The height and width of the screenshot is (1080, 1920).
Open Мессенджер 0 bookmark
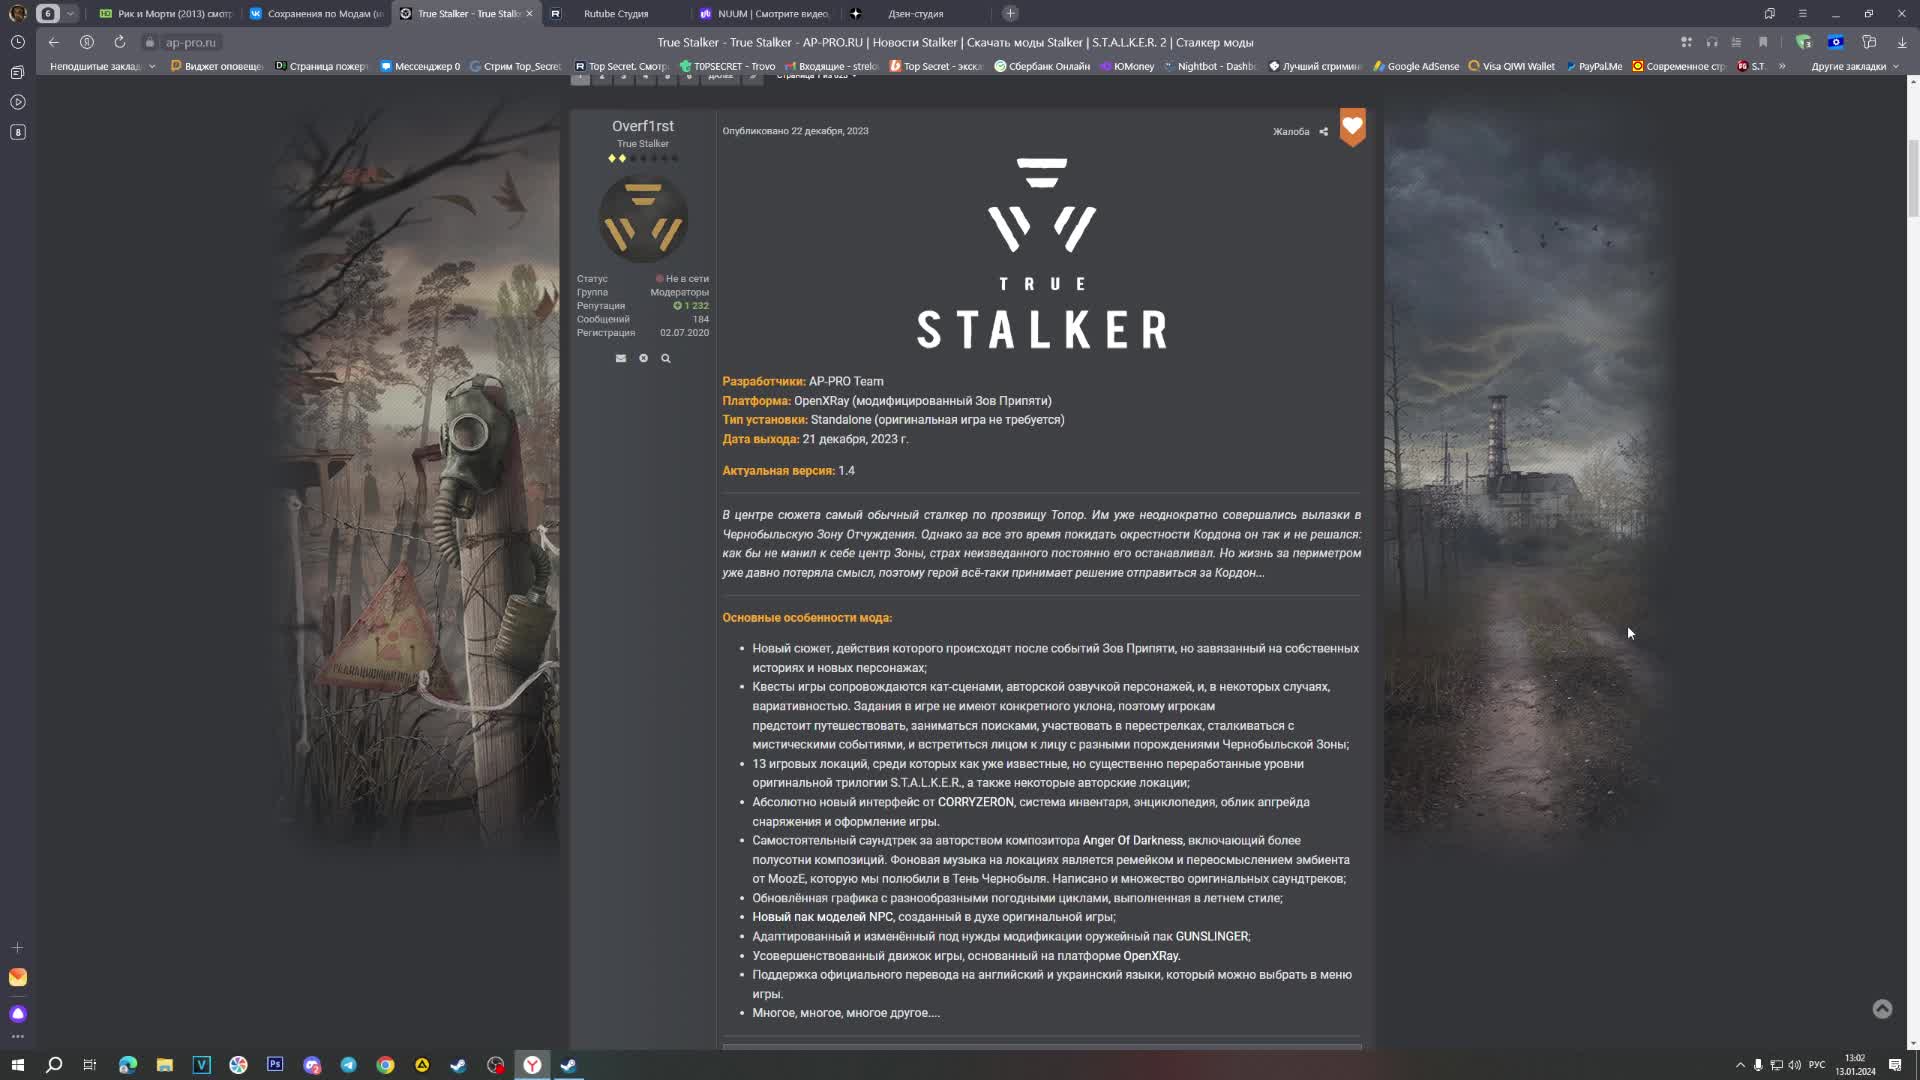tap(420, 66)
